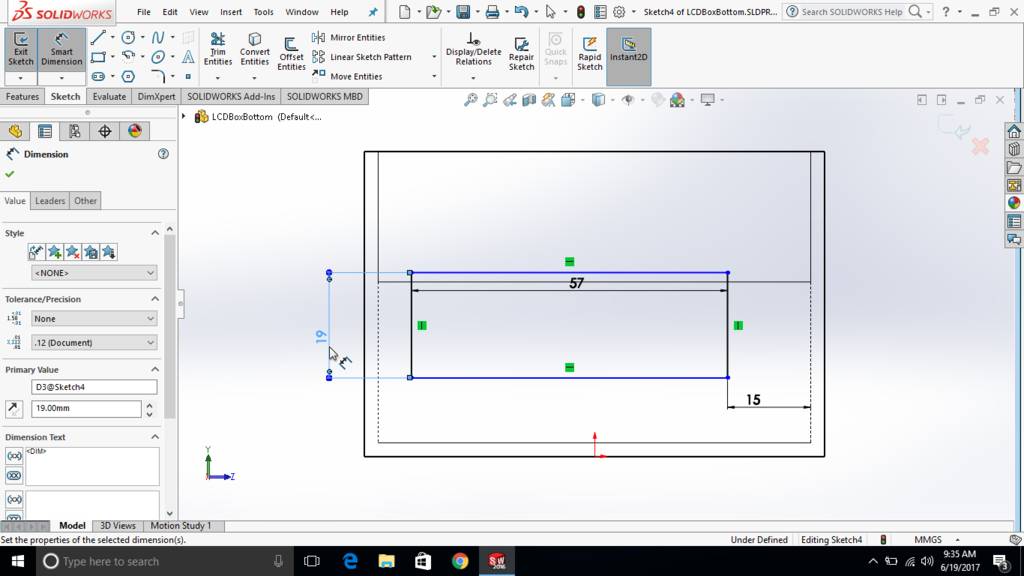Open Windows Start menu
Screen dimensions: 1024x576
[x=18, y=561]
